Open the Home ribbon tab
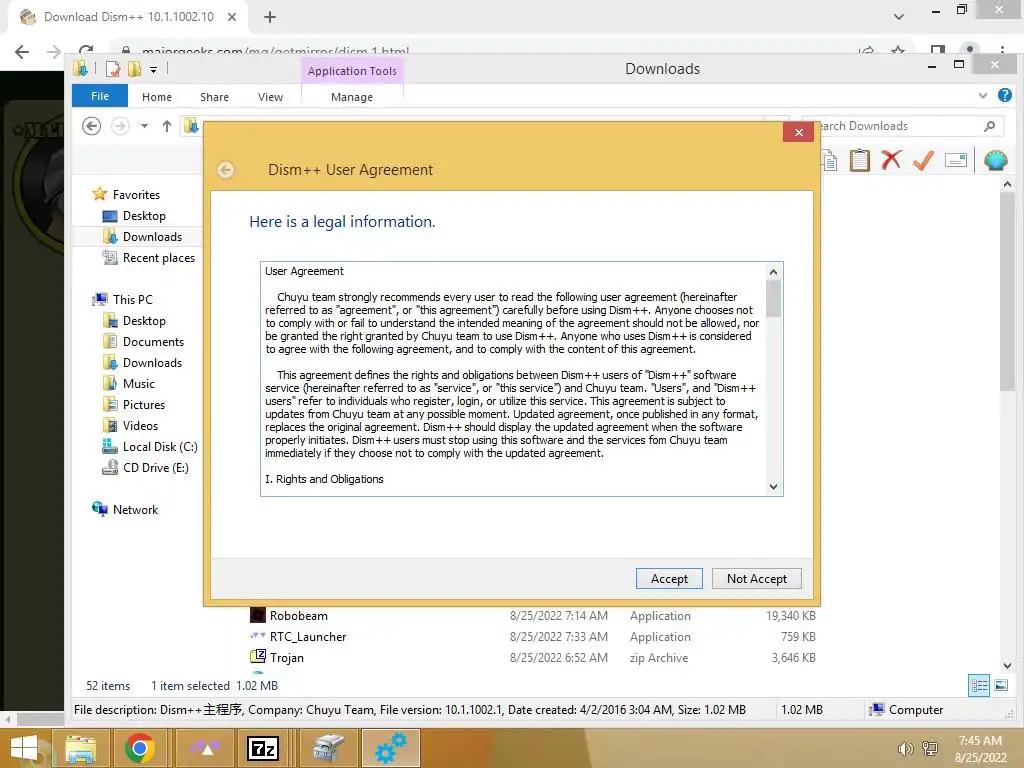 pyautogui.click(x=157, y=97)
